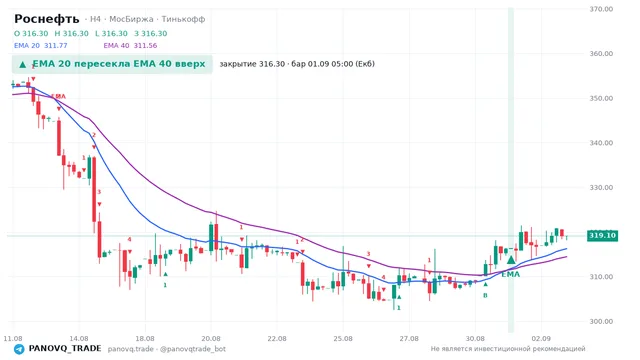Click the green EMA label under crossover
The height and width of the screenshot is (360, 640).
click(511, 274)
